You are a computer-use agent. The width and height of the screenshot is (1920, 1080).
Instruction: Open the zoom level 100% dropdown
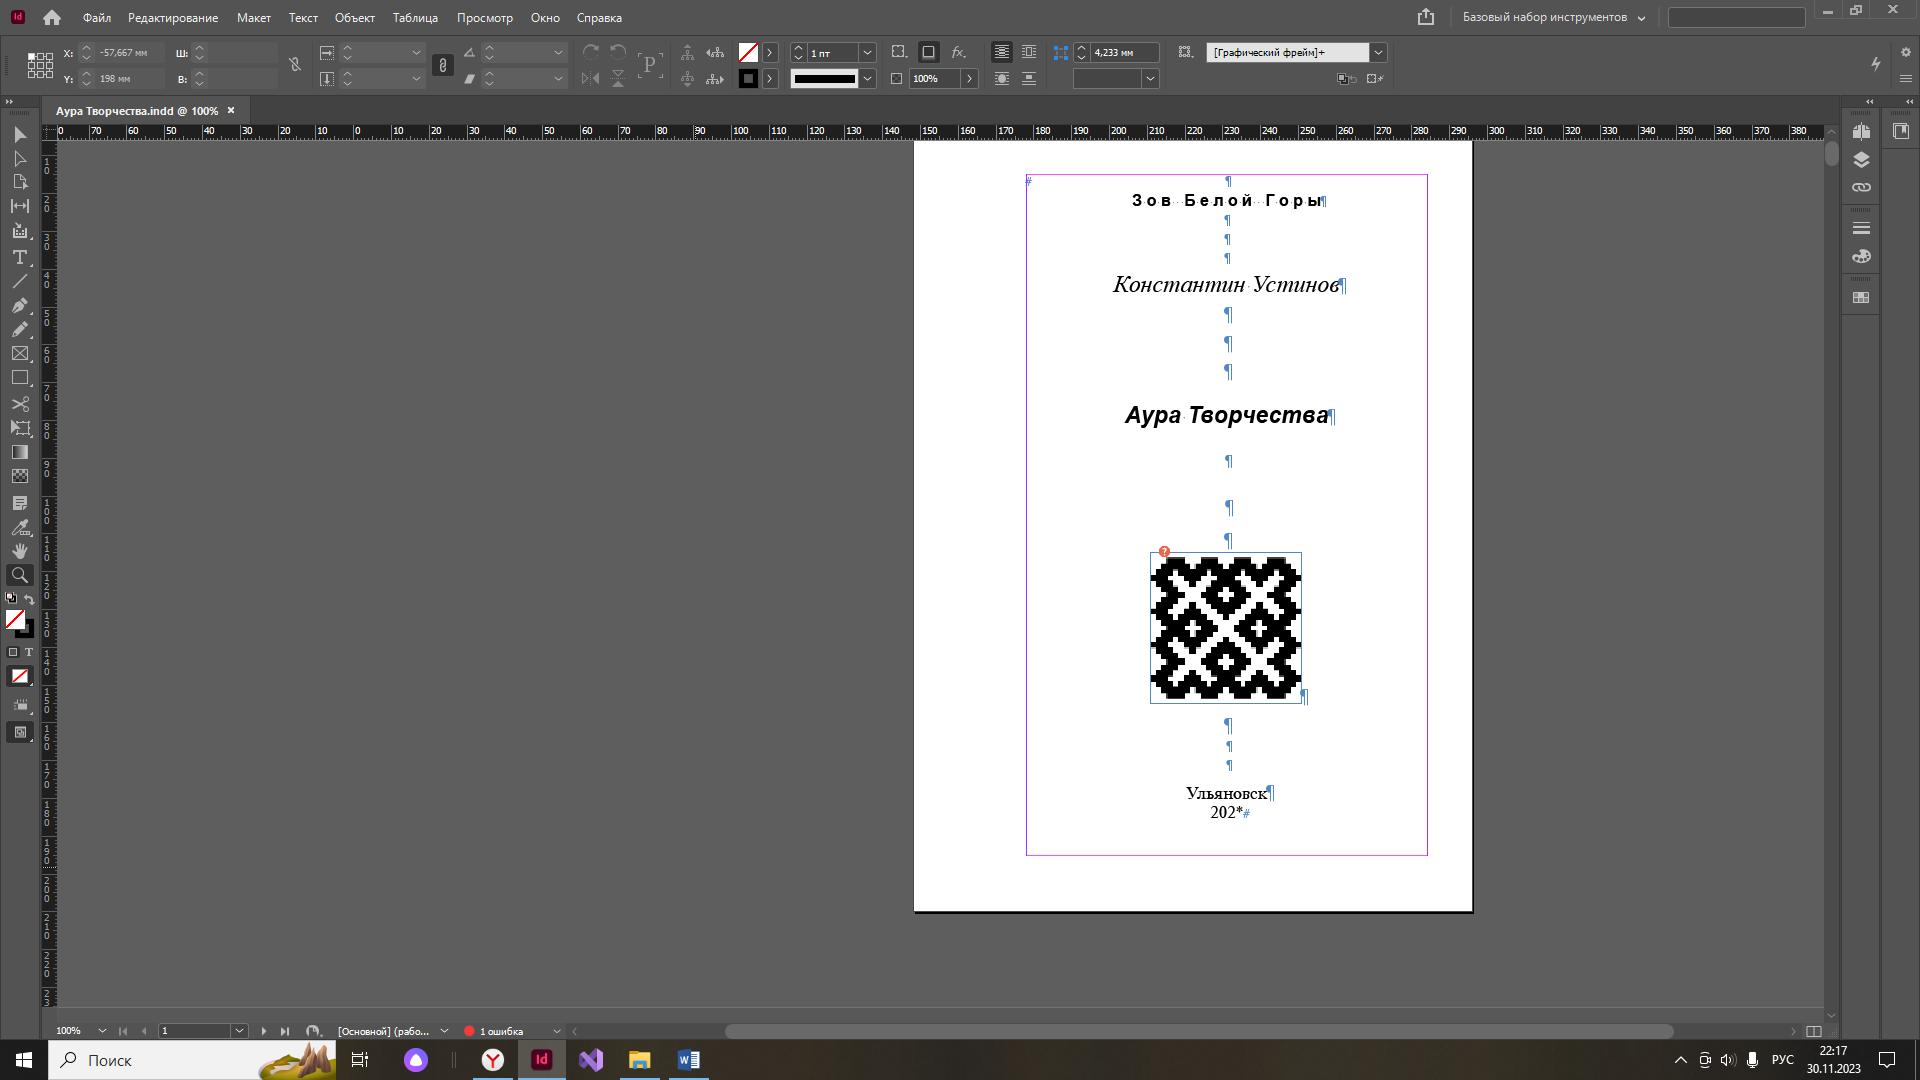[x=102, y=1031]
